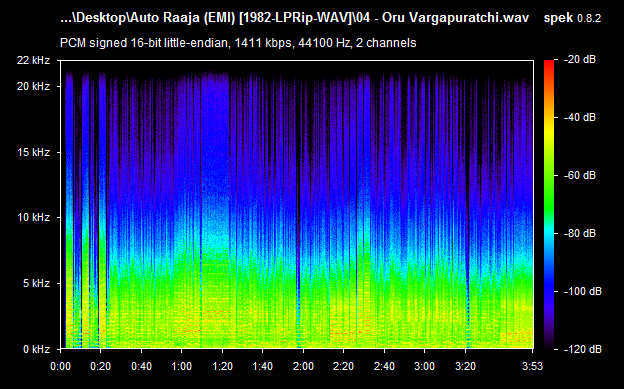Select the -100 dB scale label

coord(583,291)
